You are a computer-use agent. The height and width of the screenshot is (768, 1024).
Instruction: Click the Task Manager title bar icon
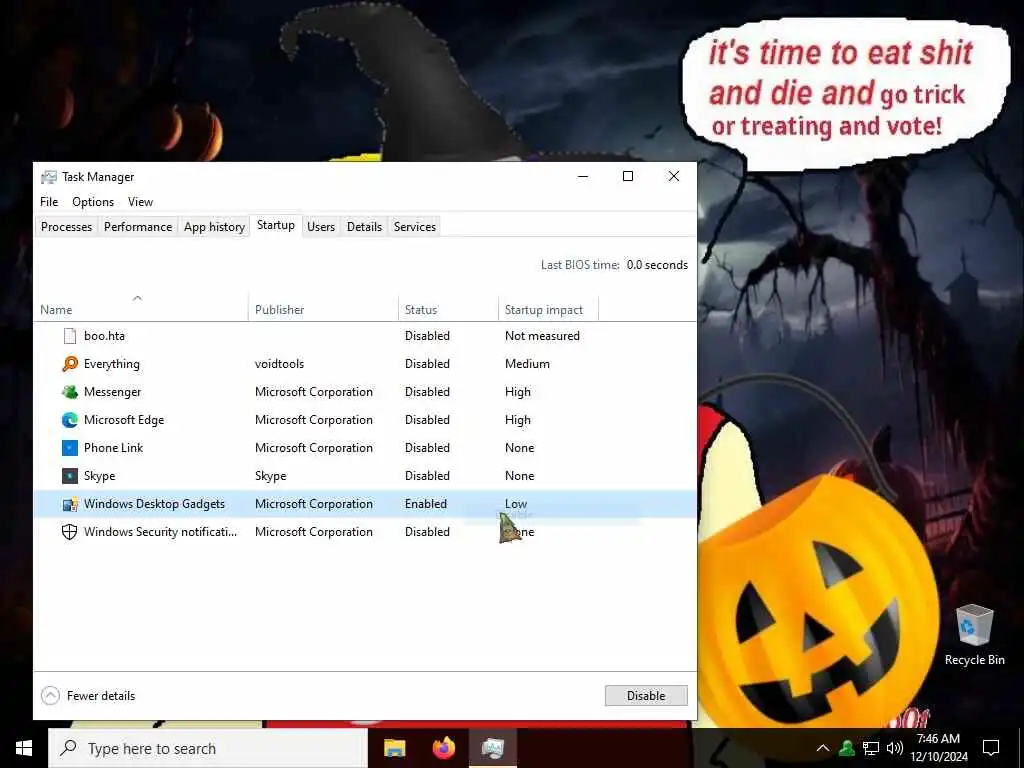(x=49, y=177)
